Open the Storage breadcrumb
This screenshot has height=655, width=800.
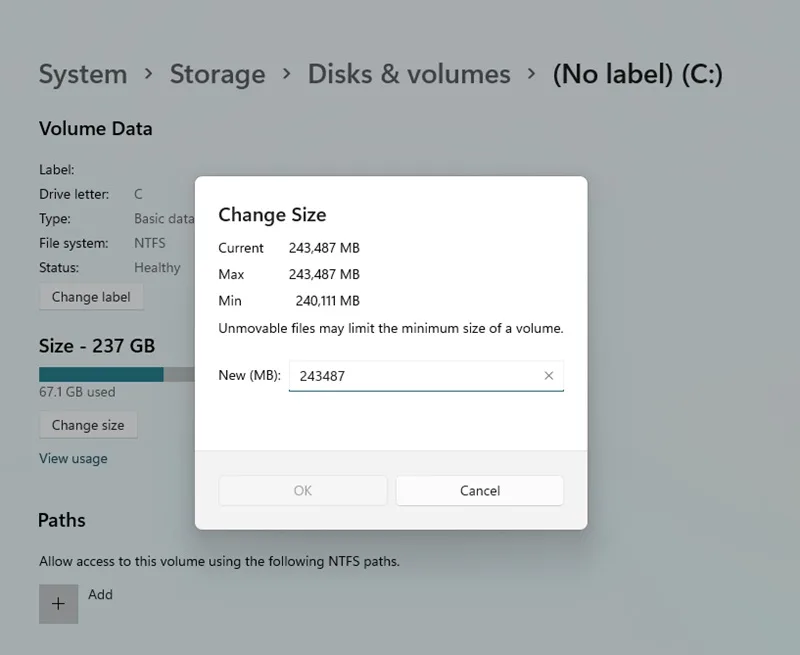pyautogui.click(x=217, y=74)
